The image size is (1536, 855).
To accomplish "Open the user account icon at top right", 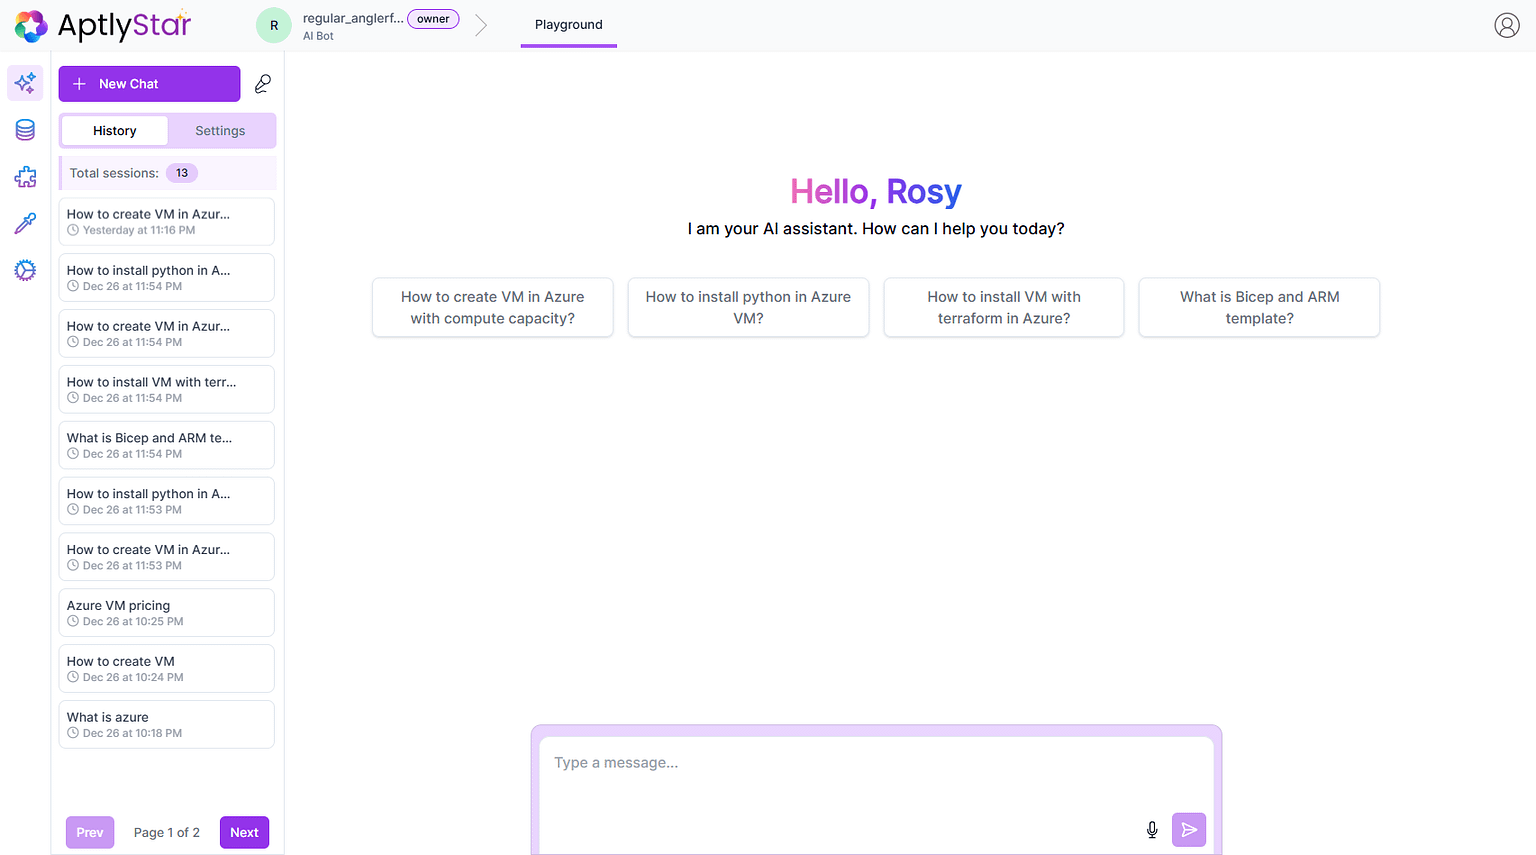I will [1507, 25].
